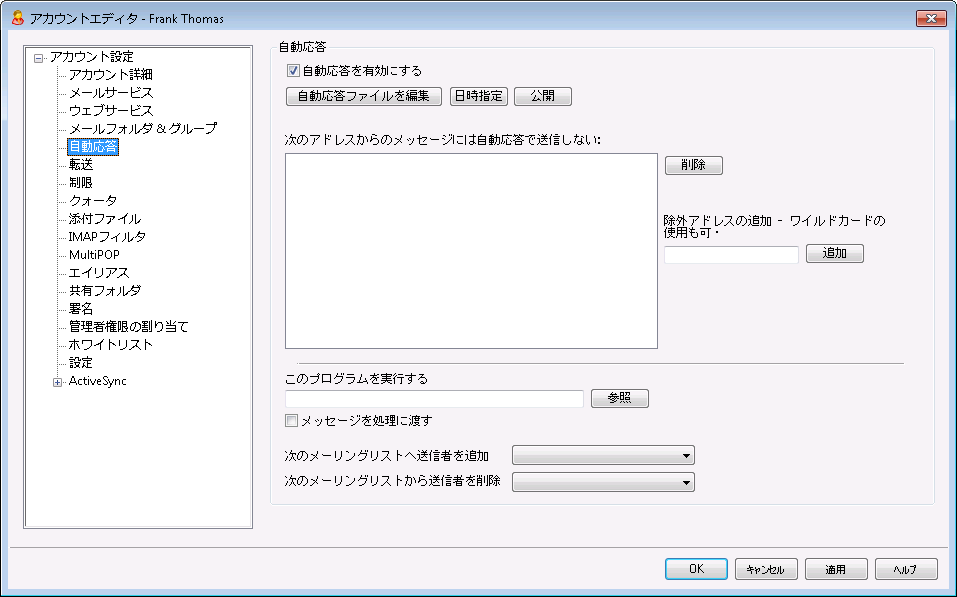This screenshot has height=597, width=957.
Task: Collapse the アカウント設定 tree node
Action: pyautogui.click(x=39, y=57)
